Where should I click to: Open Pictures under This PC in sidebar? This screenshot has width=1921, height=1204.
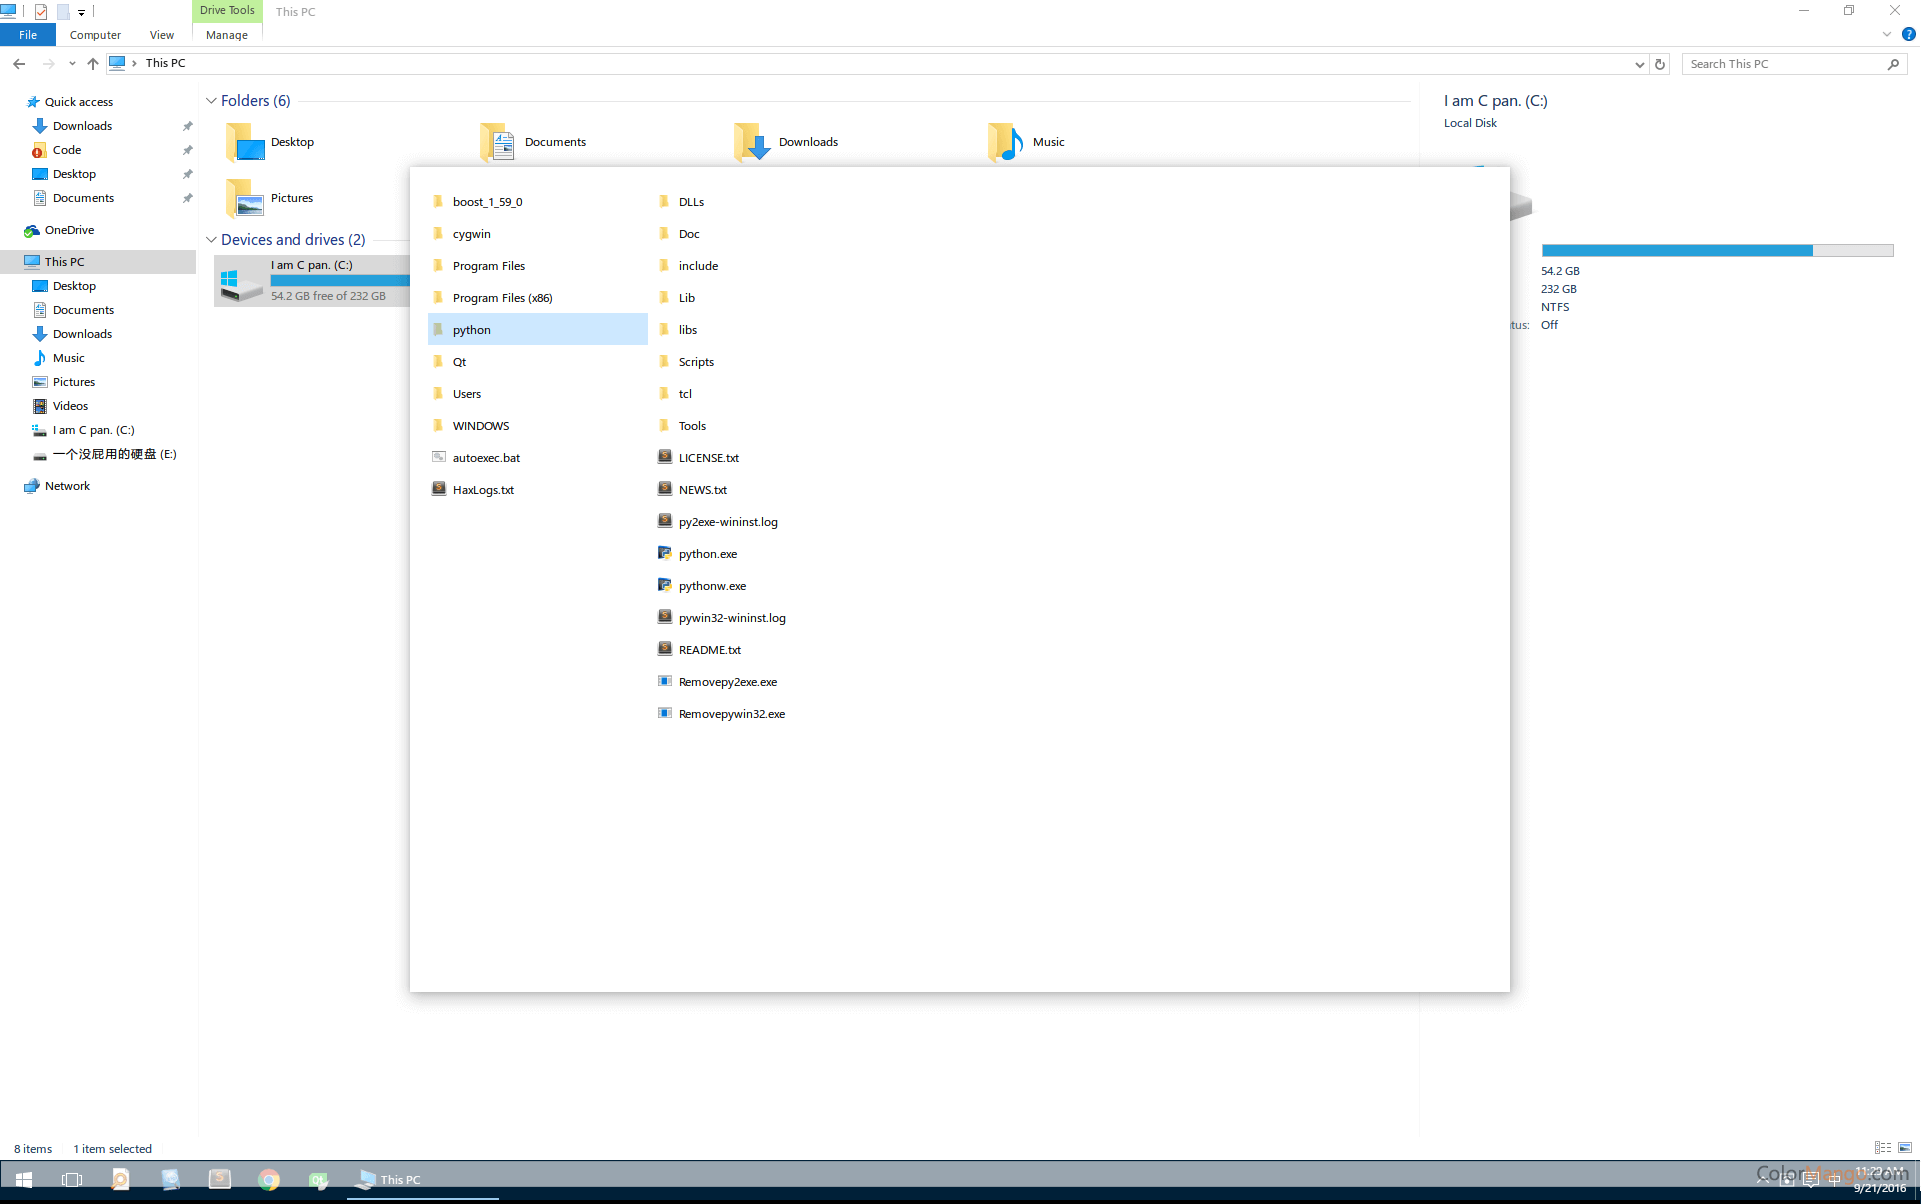pyautogui.click(x=74, y=382)
